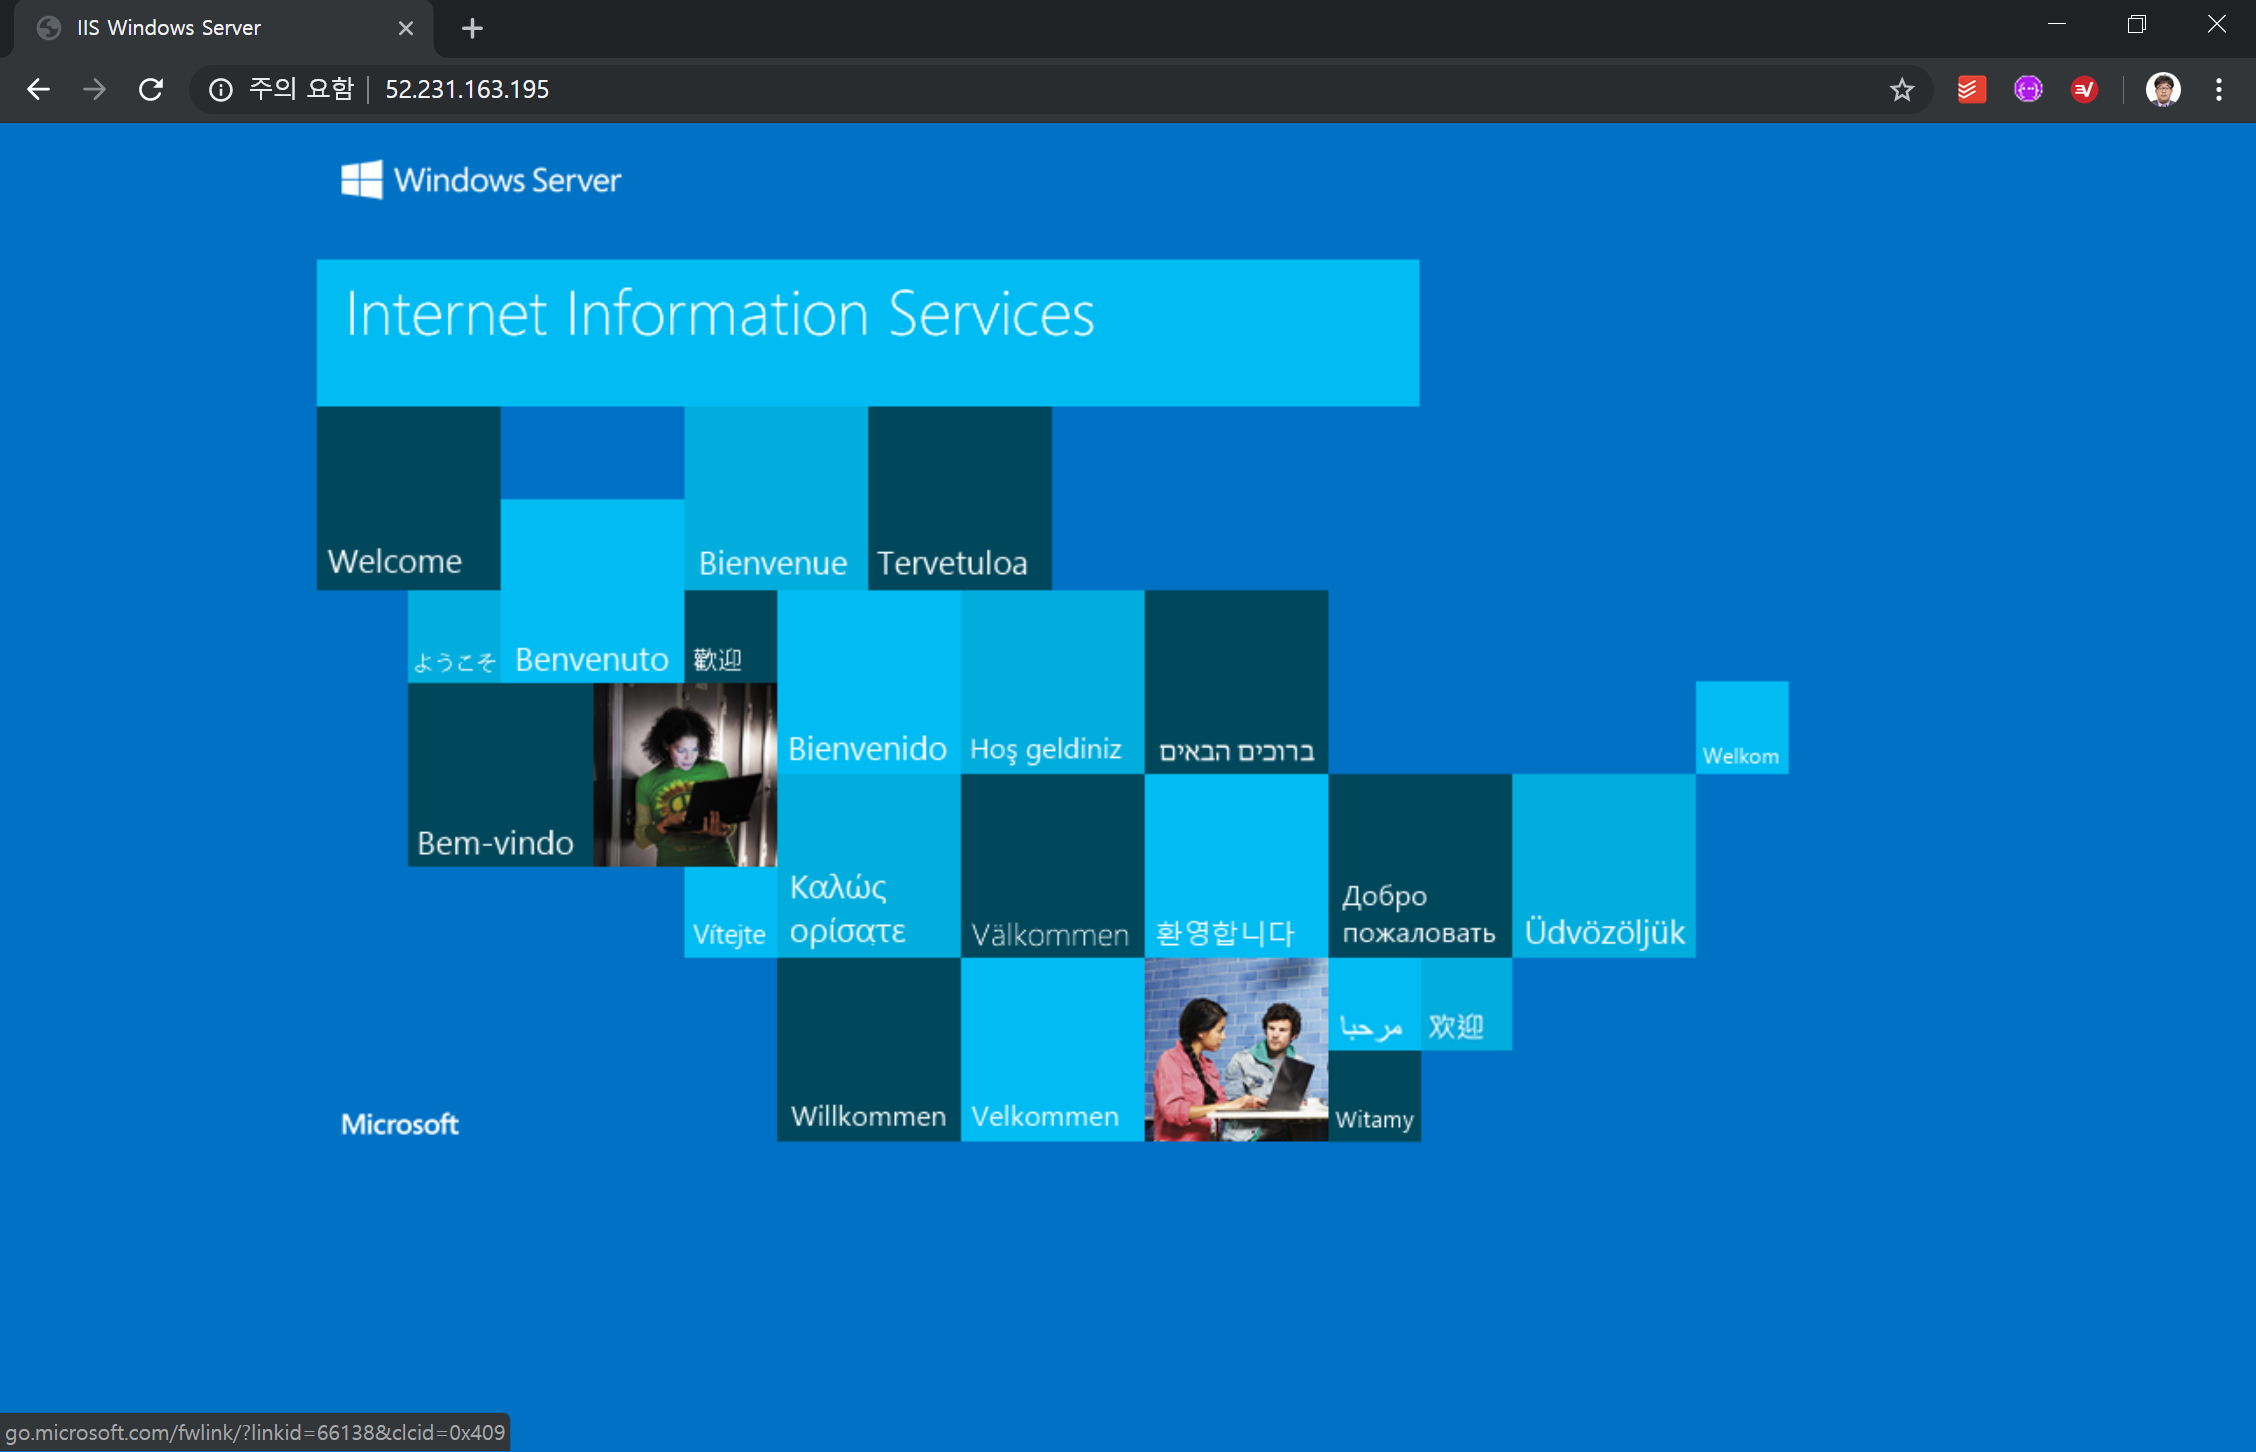Go back to the previous page
The height and width of the screenshot is (1452, 2256).
click(x=38, y=89)
